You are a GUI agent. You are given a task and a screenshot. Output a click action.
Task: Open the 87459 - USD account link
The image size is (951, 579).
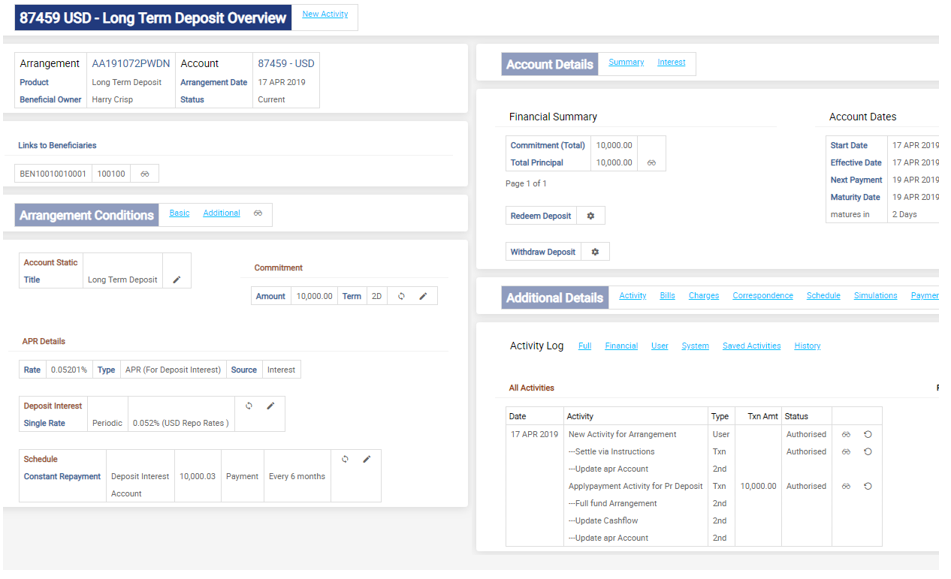(x=285, y=63)
